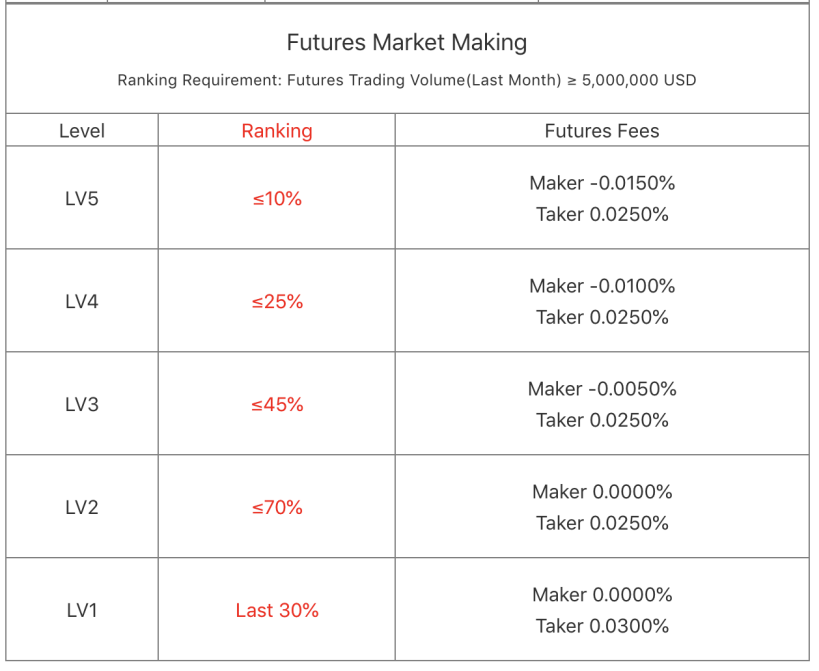Click the Taker 0.0300% fee text

[x=602, y=626]
